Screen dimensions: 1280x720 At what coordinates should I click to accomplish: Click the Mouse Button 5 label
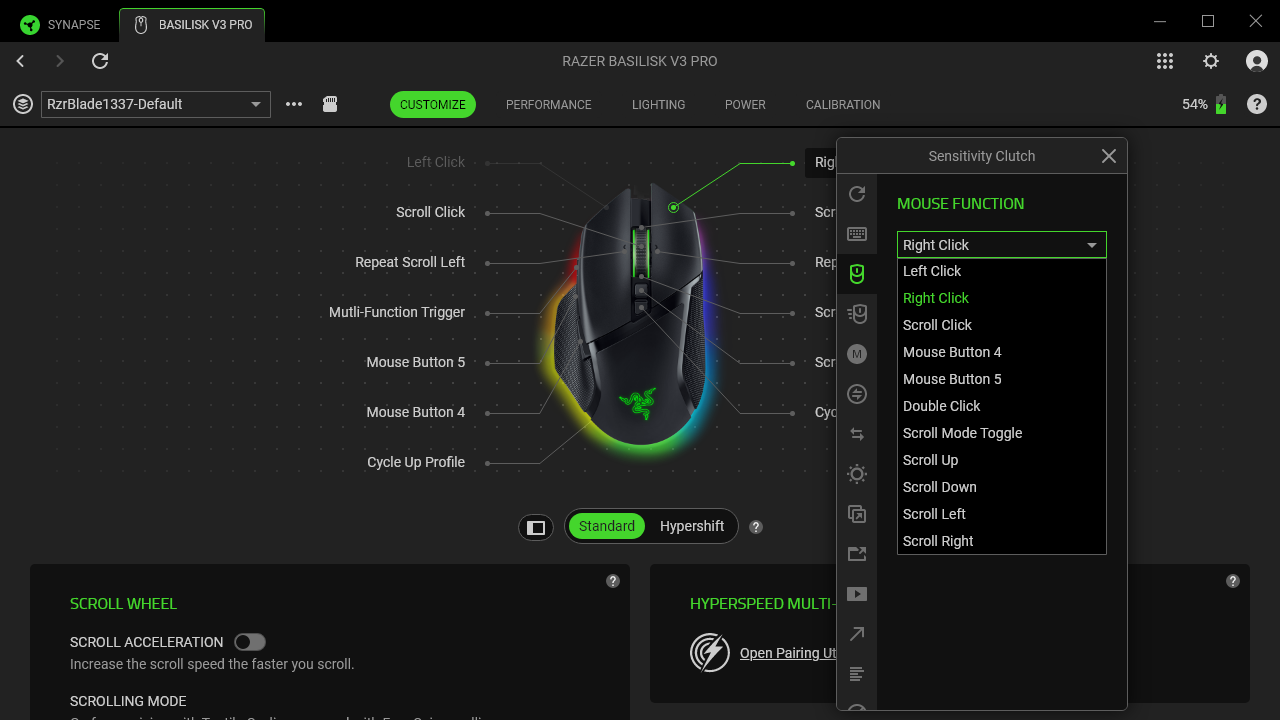[x=415, y=362]
